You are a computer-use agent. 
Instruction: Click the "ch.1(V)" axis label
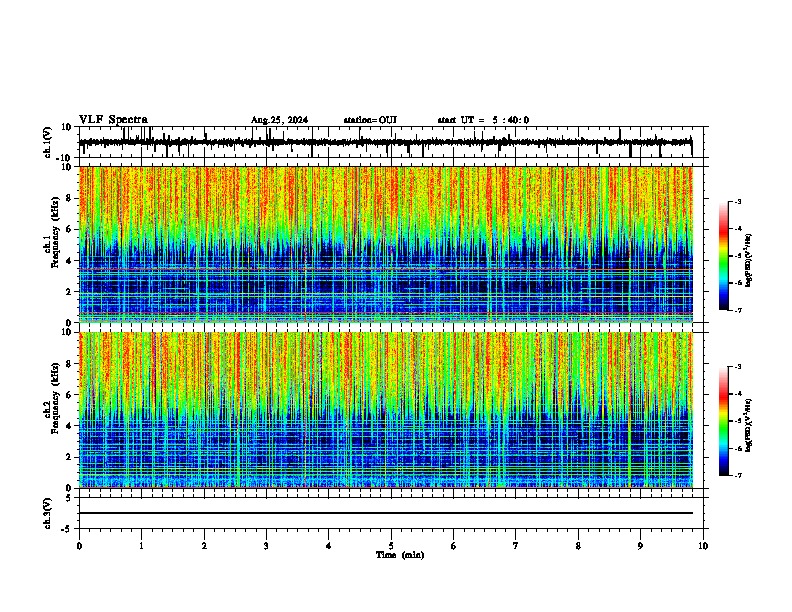point(48,142)
